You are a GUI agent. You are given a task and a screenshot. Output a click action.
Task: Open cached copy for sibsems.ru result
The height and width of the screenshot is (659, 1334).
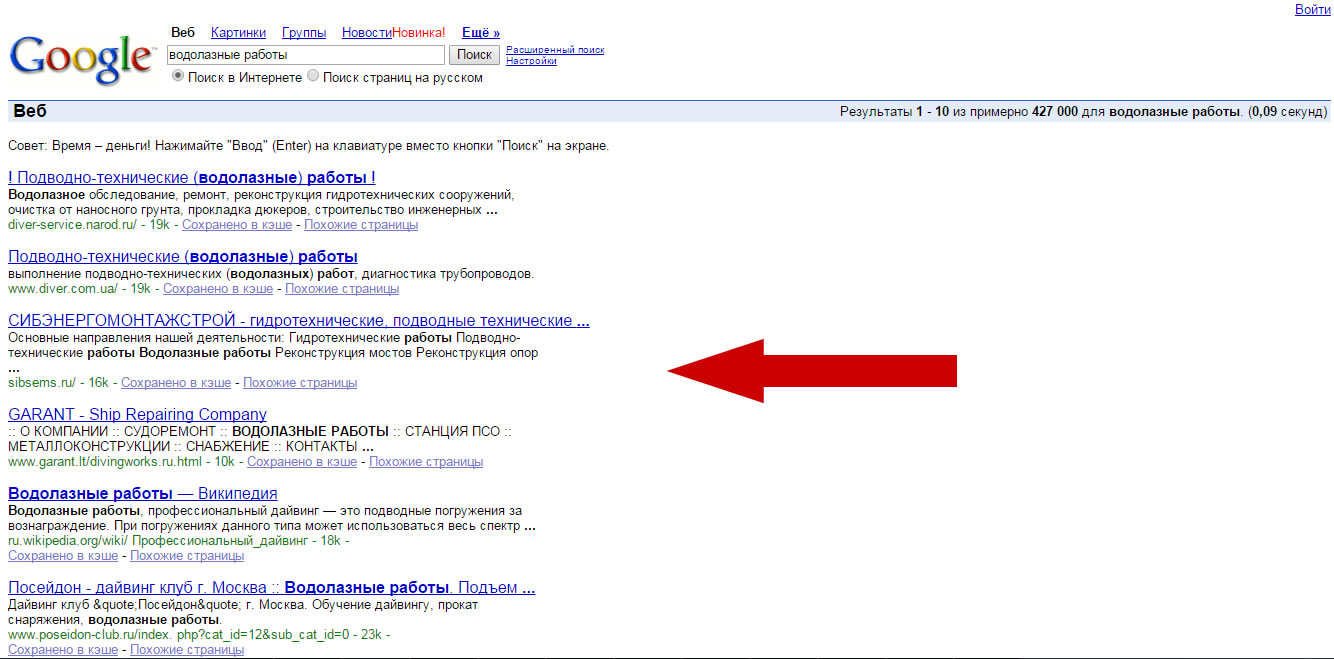pyautogui.click(x=176, y=383)
